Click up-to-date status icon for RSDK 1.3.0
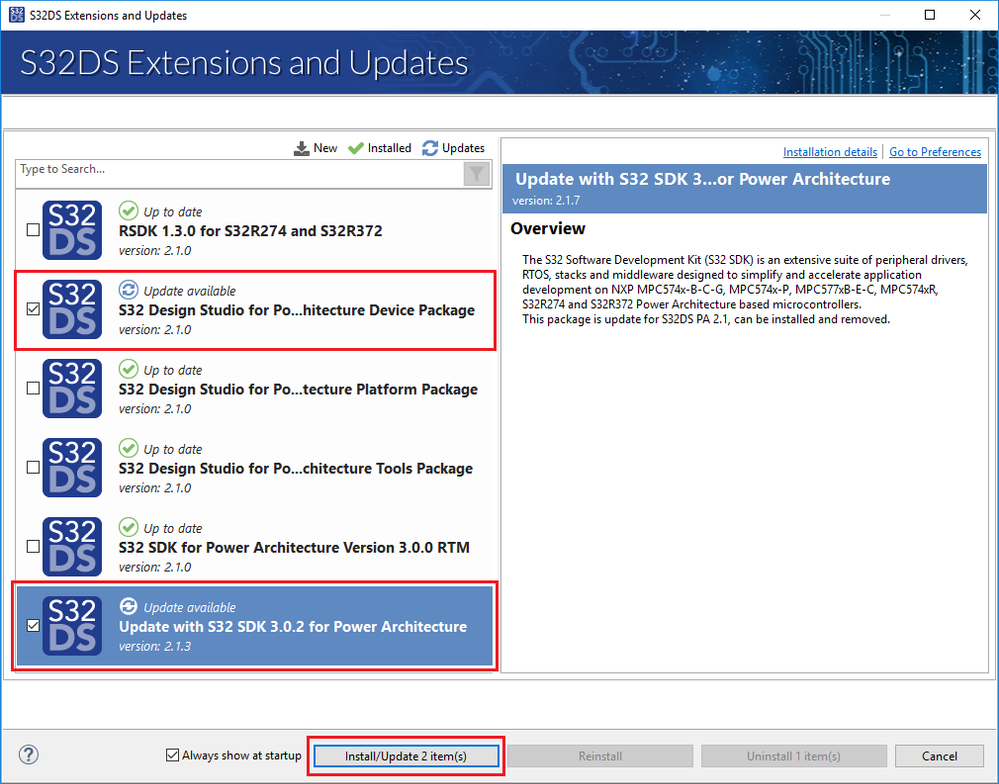The height and width of the screenshot is (784, 999). [128, 210]
